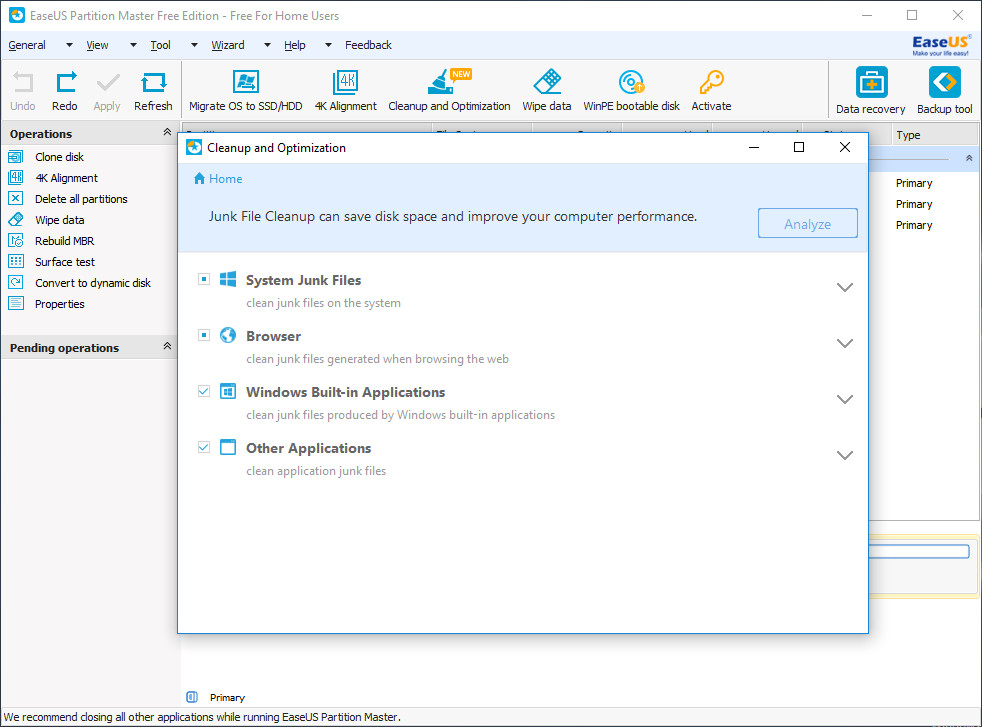This screenshot has width=982, height=727.
Task: Click the Home icon in cleanup dialog
Action: tap(199, 178)
